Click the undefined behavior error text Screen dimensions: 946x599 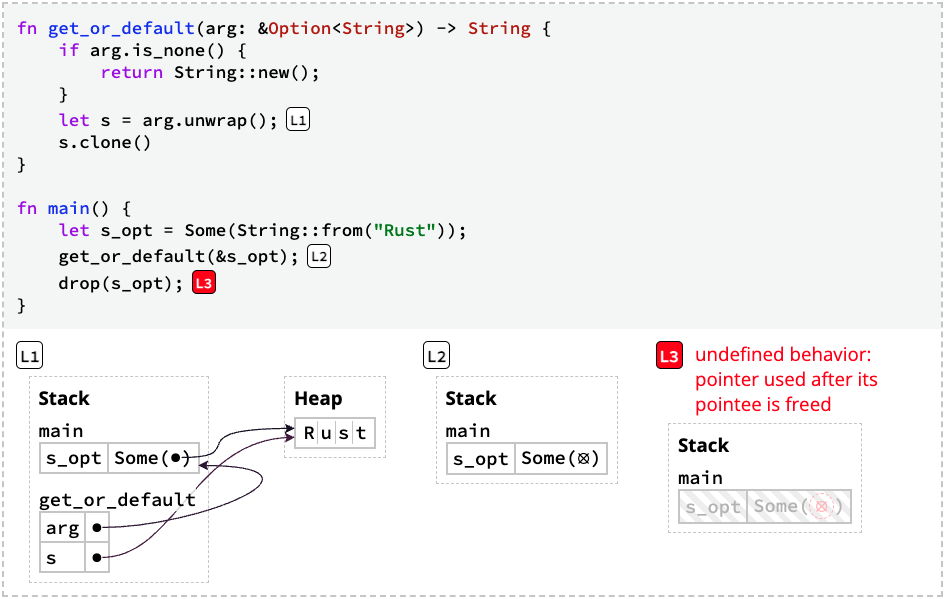coord(786,379)
